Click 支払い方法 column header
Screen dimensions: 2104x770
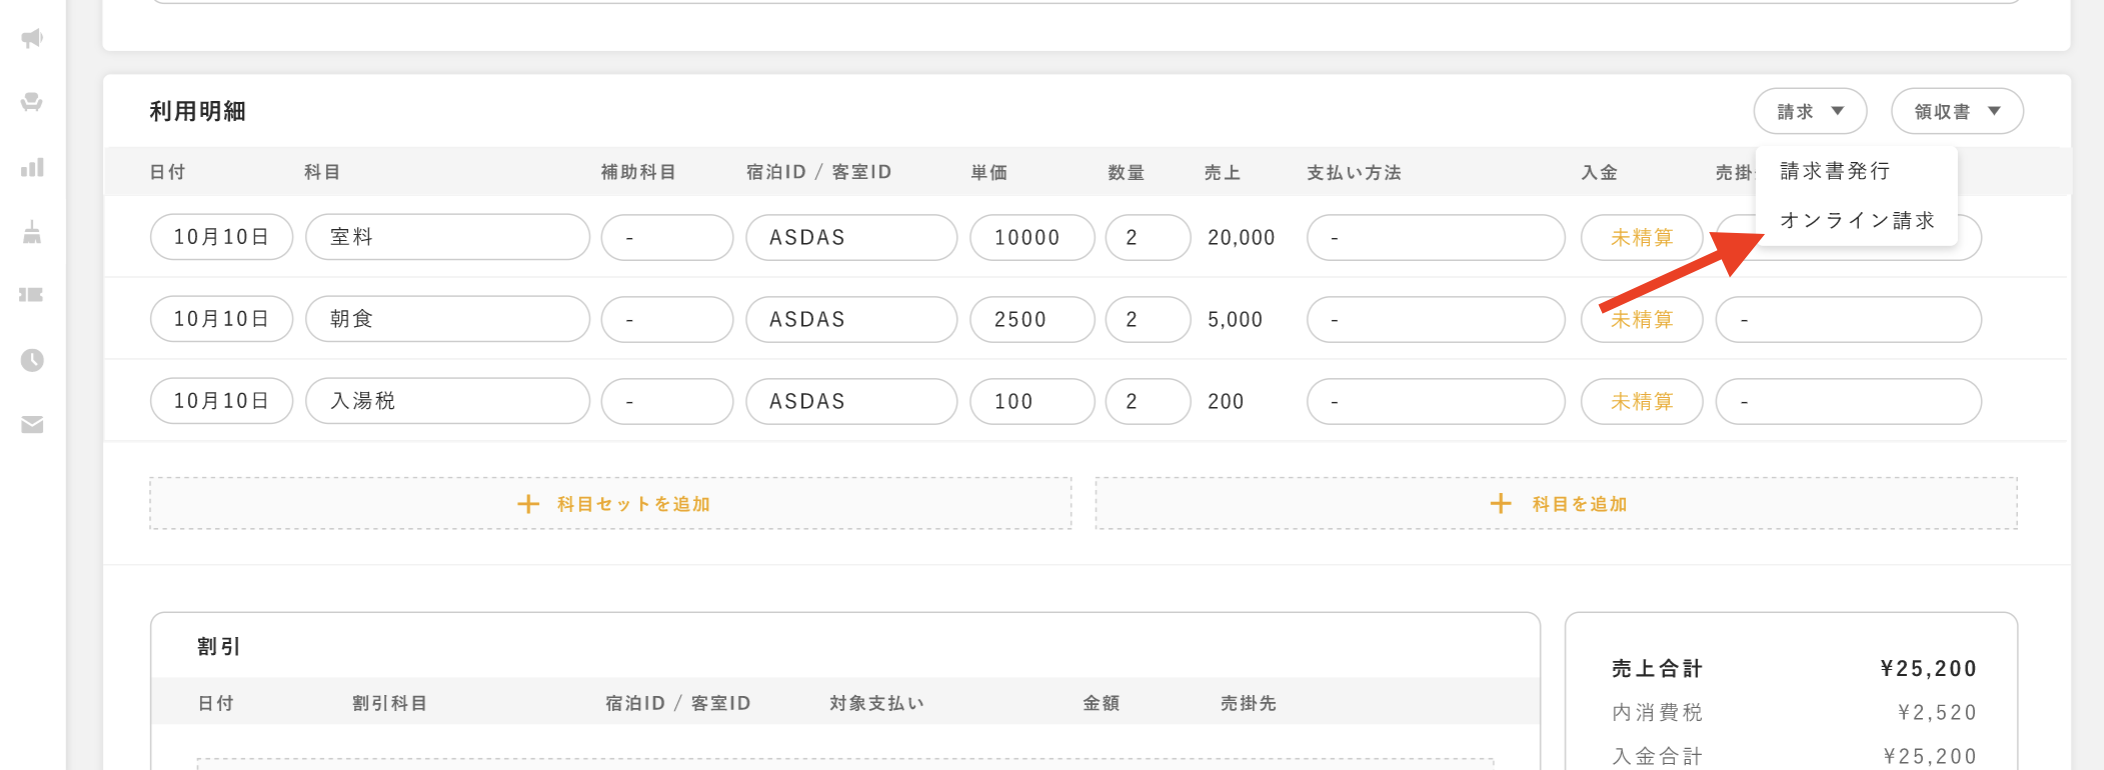click(1354, 173)
